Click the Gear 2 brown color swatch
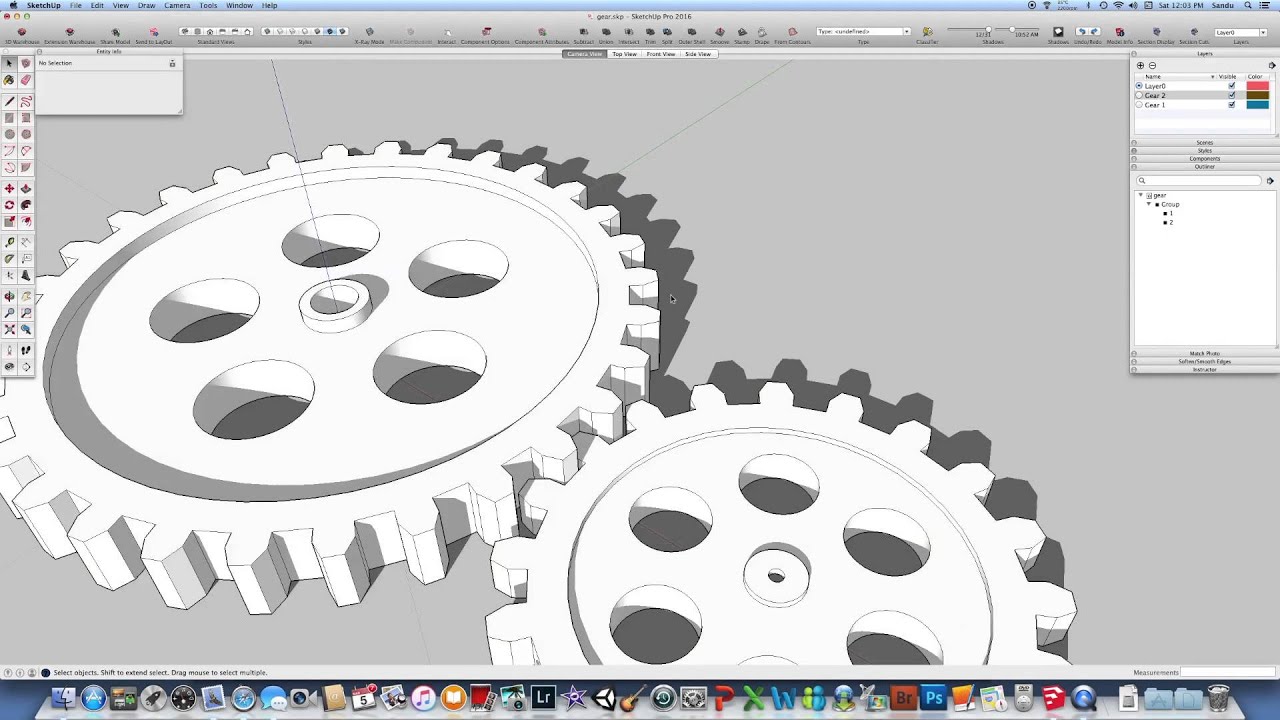The width and height of the screenshot is (1280, 720). pos(1257,95)
